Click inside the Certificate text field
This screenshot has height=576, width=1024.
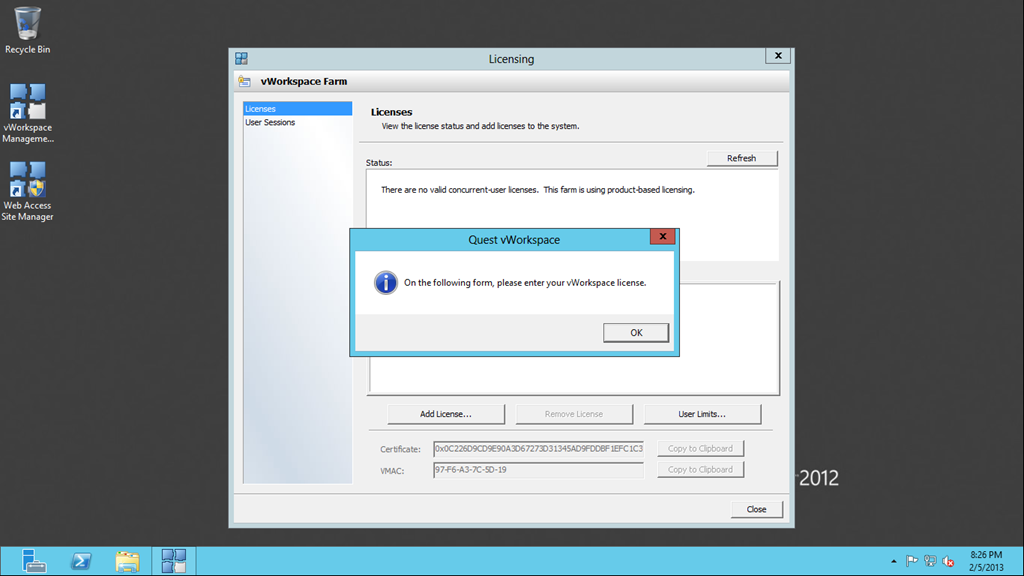point(538,449)
